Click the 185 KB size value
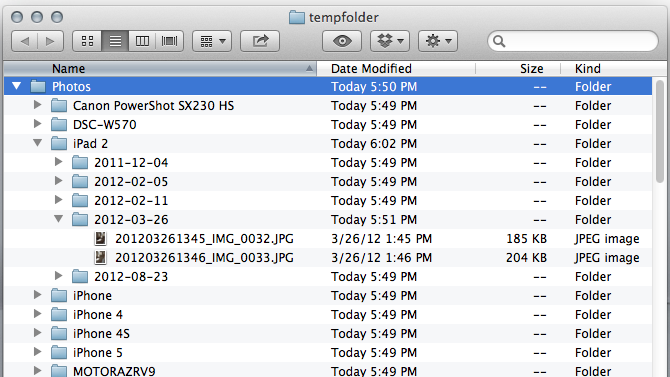Image resolution: width=670 pixels, height=377 pixels. point(526,239)
